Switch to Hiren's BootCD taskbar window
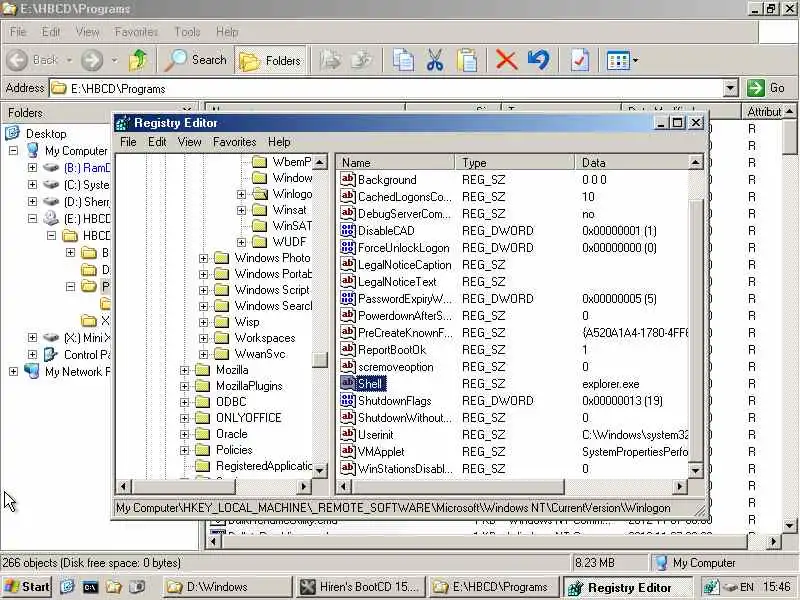 pyautogui.click(x=361, y=587)
